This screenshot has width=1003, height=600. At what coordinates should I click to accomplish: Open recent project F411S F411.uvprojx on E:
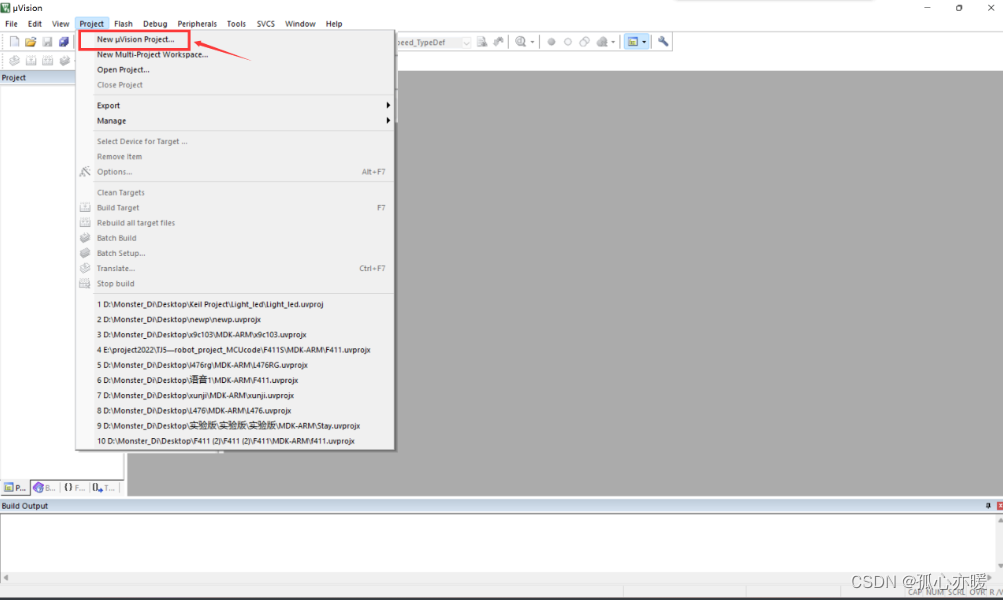[235, 350]
